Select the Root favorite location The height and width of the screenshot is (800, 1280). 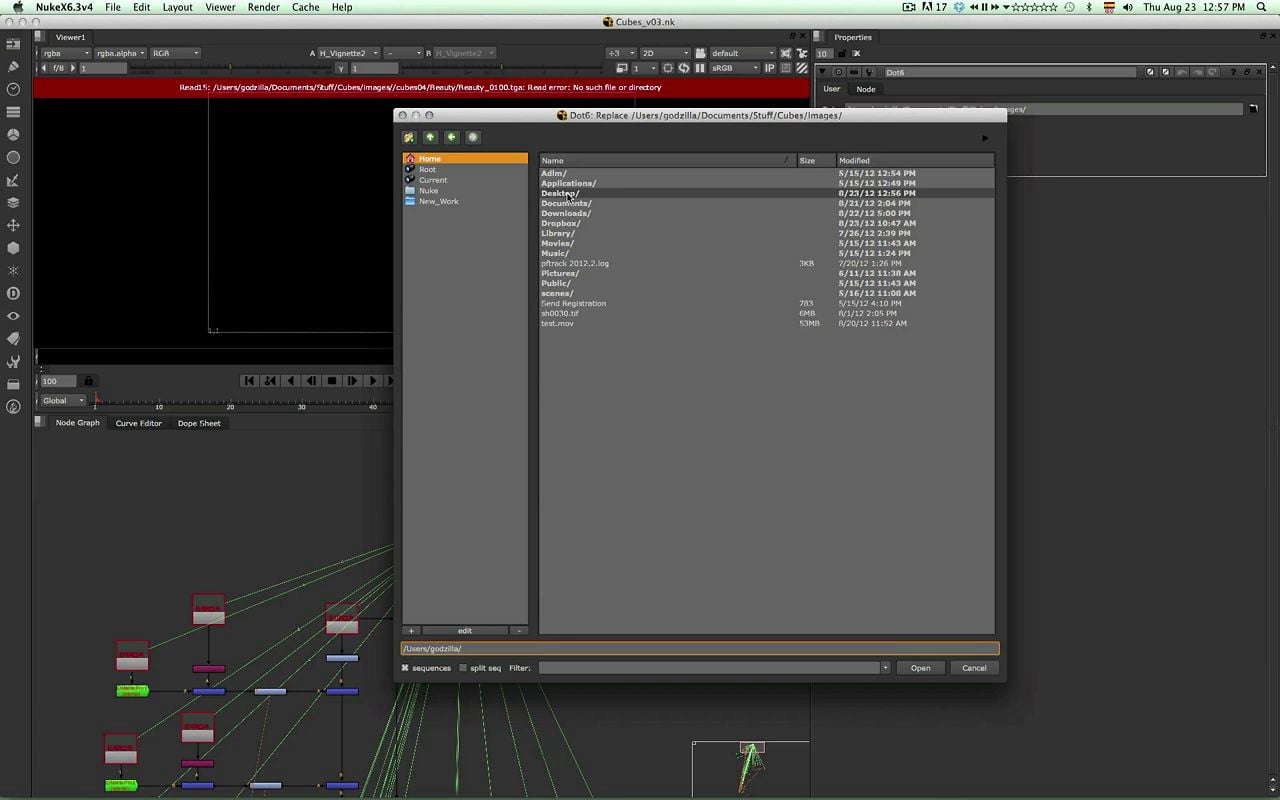pos(465,169)
